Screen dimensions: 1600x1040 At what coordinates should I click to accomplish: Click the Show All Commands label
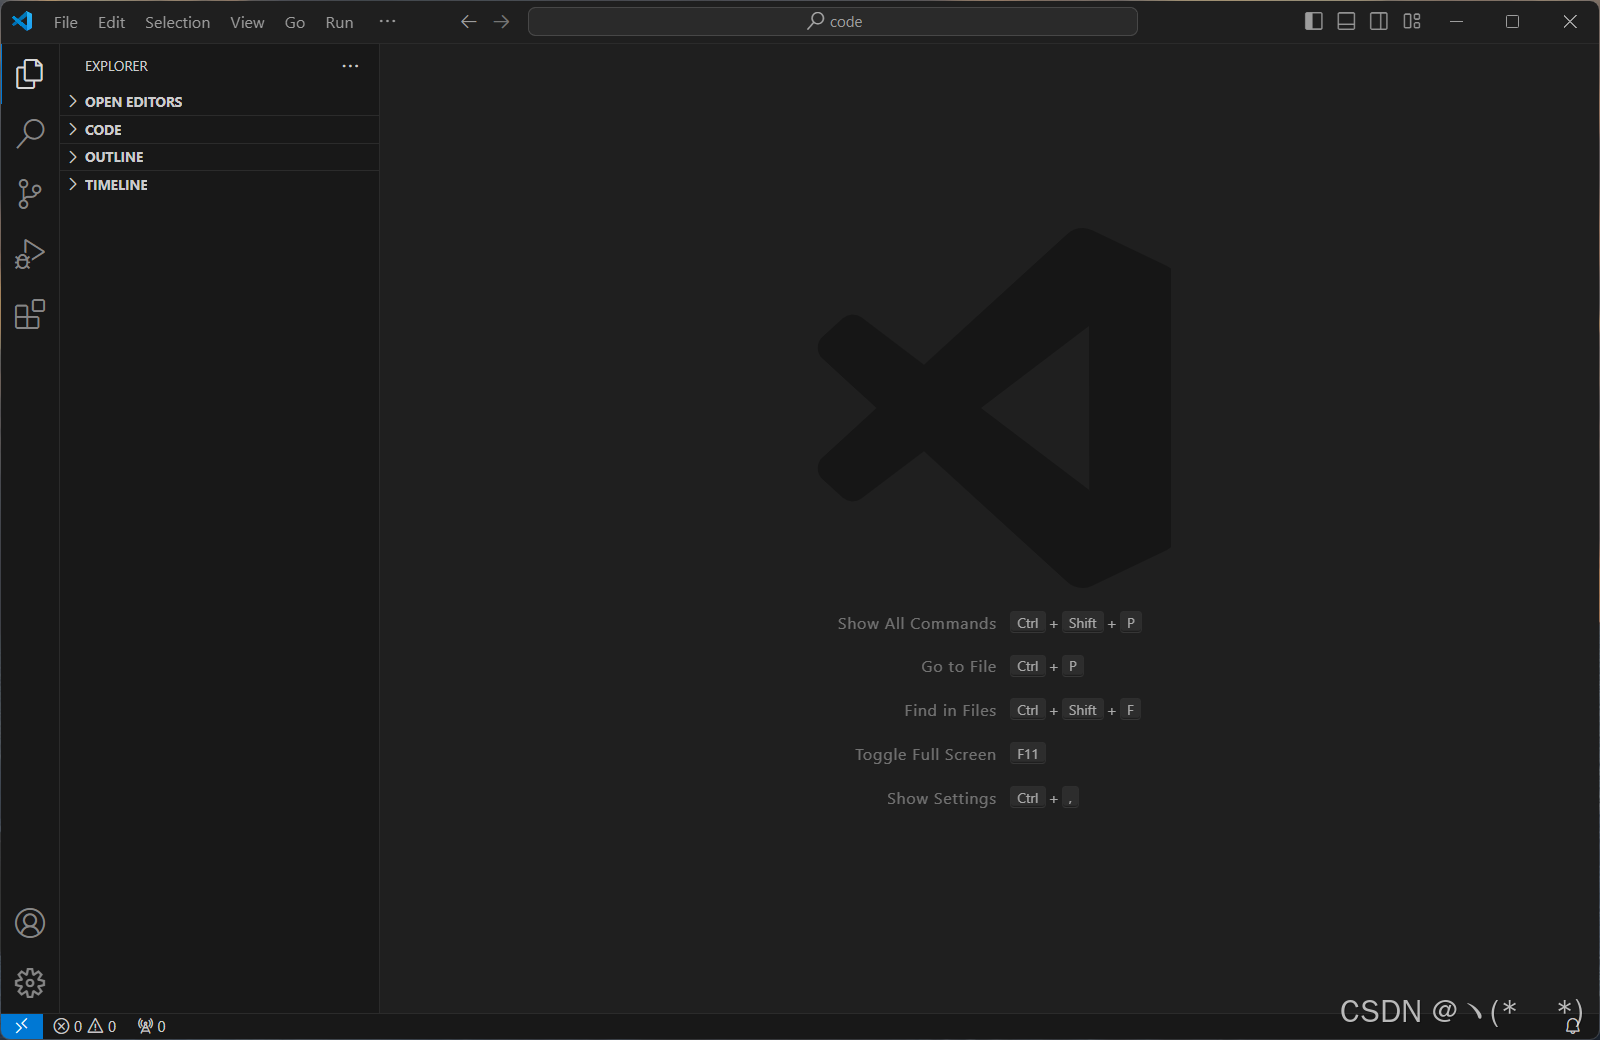tap(917, 623)
